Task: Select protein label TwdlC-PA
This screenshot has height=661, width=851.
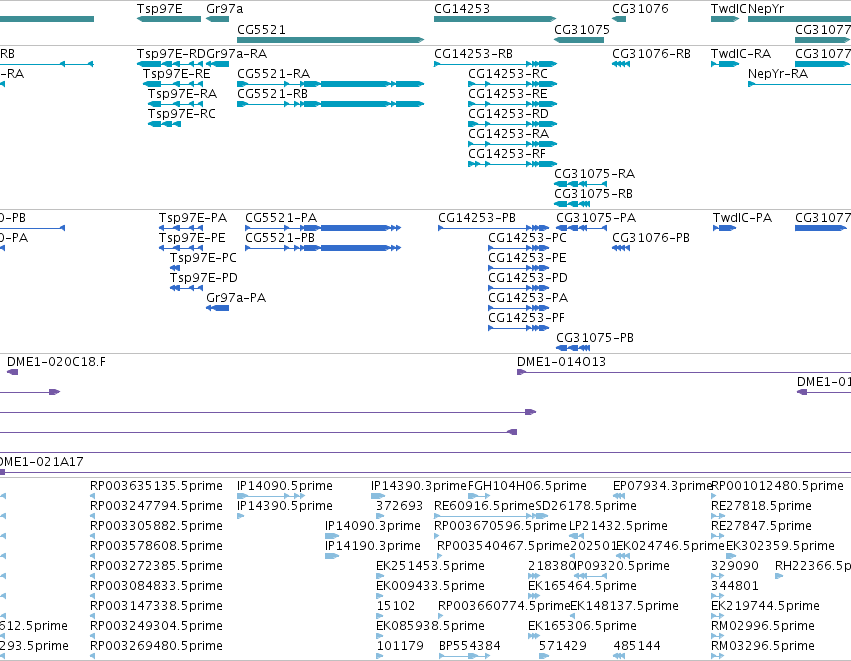Action: (x=742, y=218)
